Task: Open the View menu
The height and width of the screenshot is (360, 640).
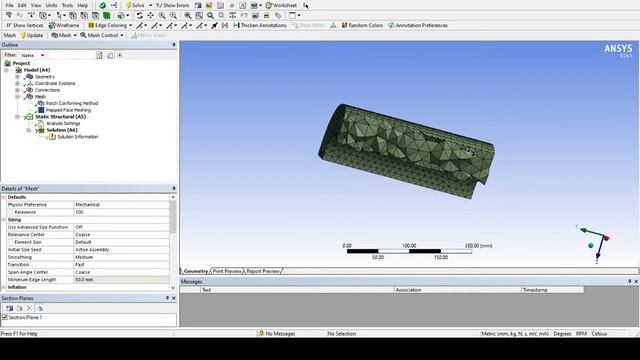Action: coord(36,5)
